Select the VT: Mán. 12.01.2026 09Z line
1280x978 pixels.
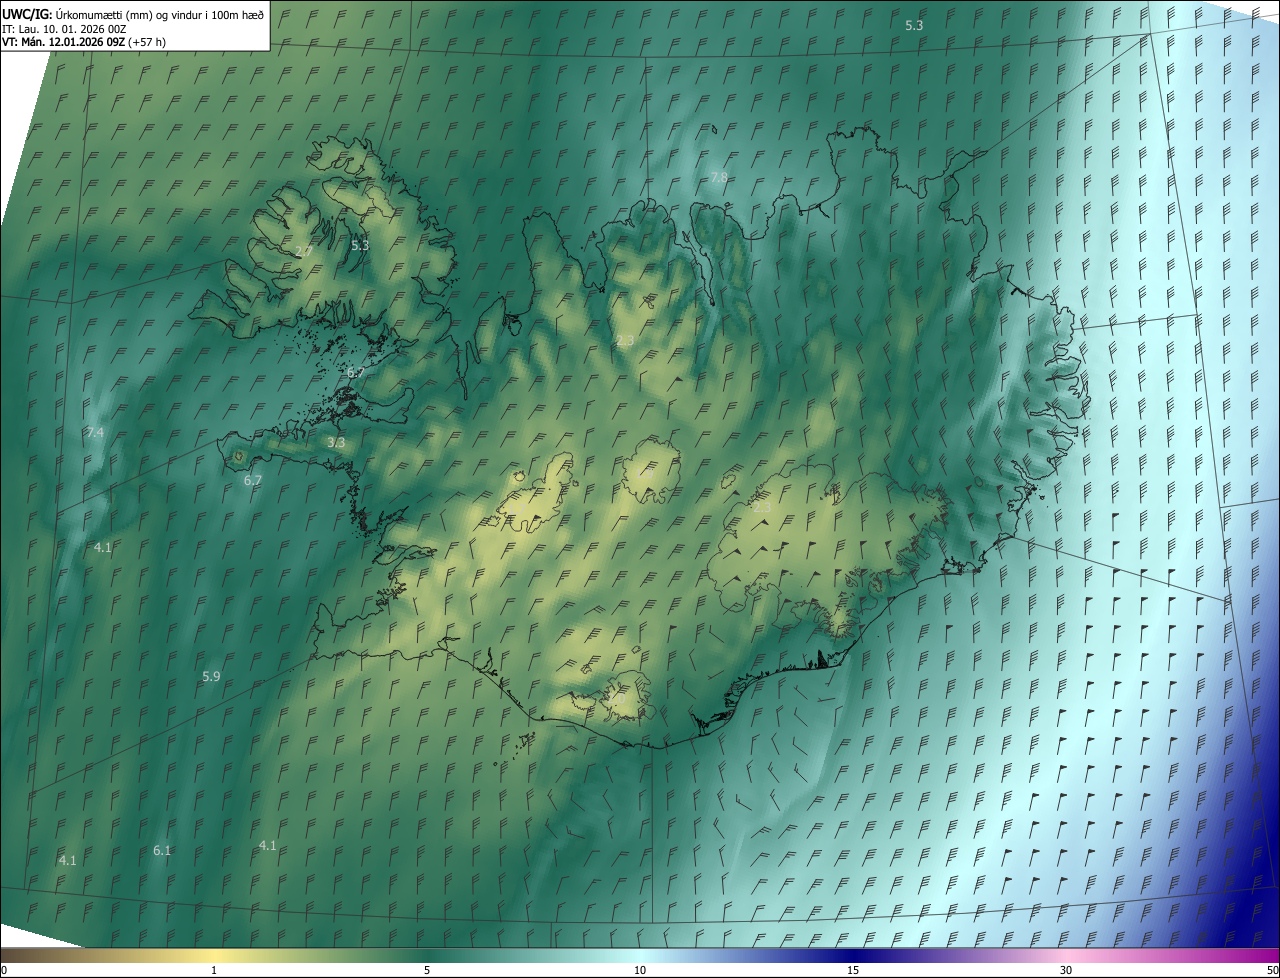(84, 42)
